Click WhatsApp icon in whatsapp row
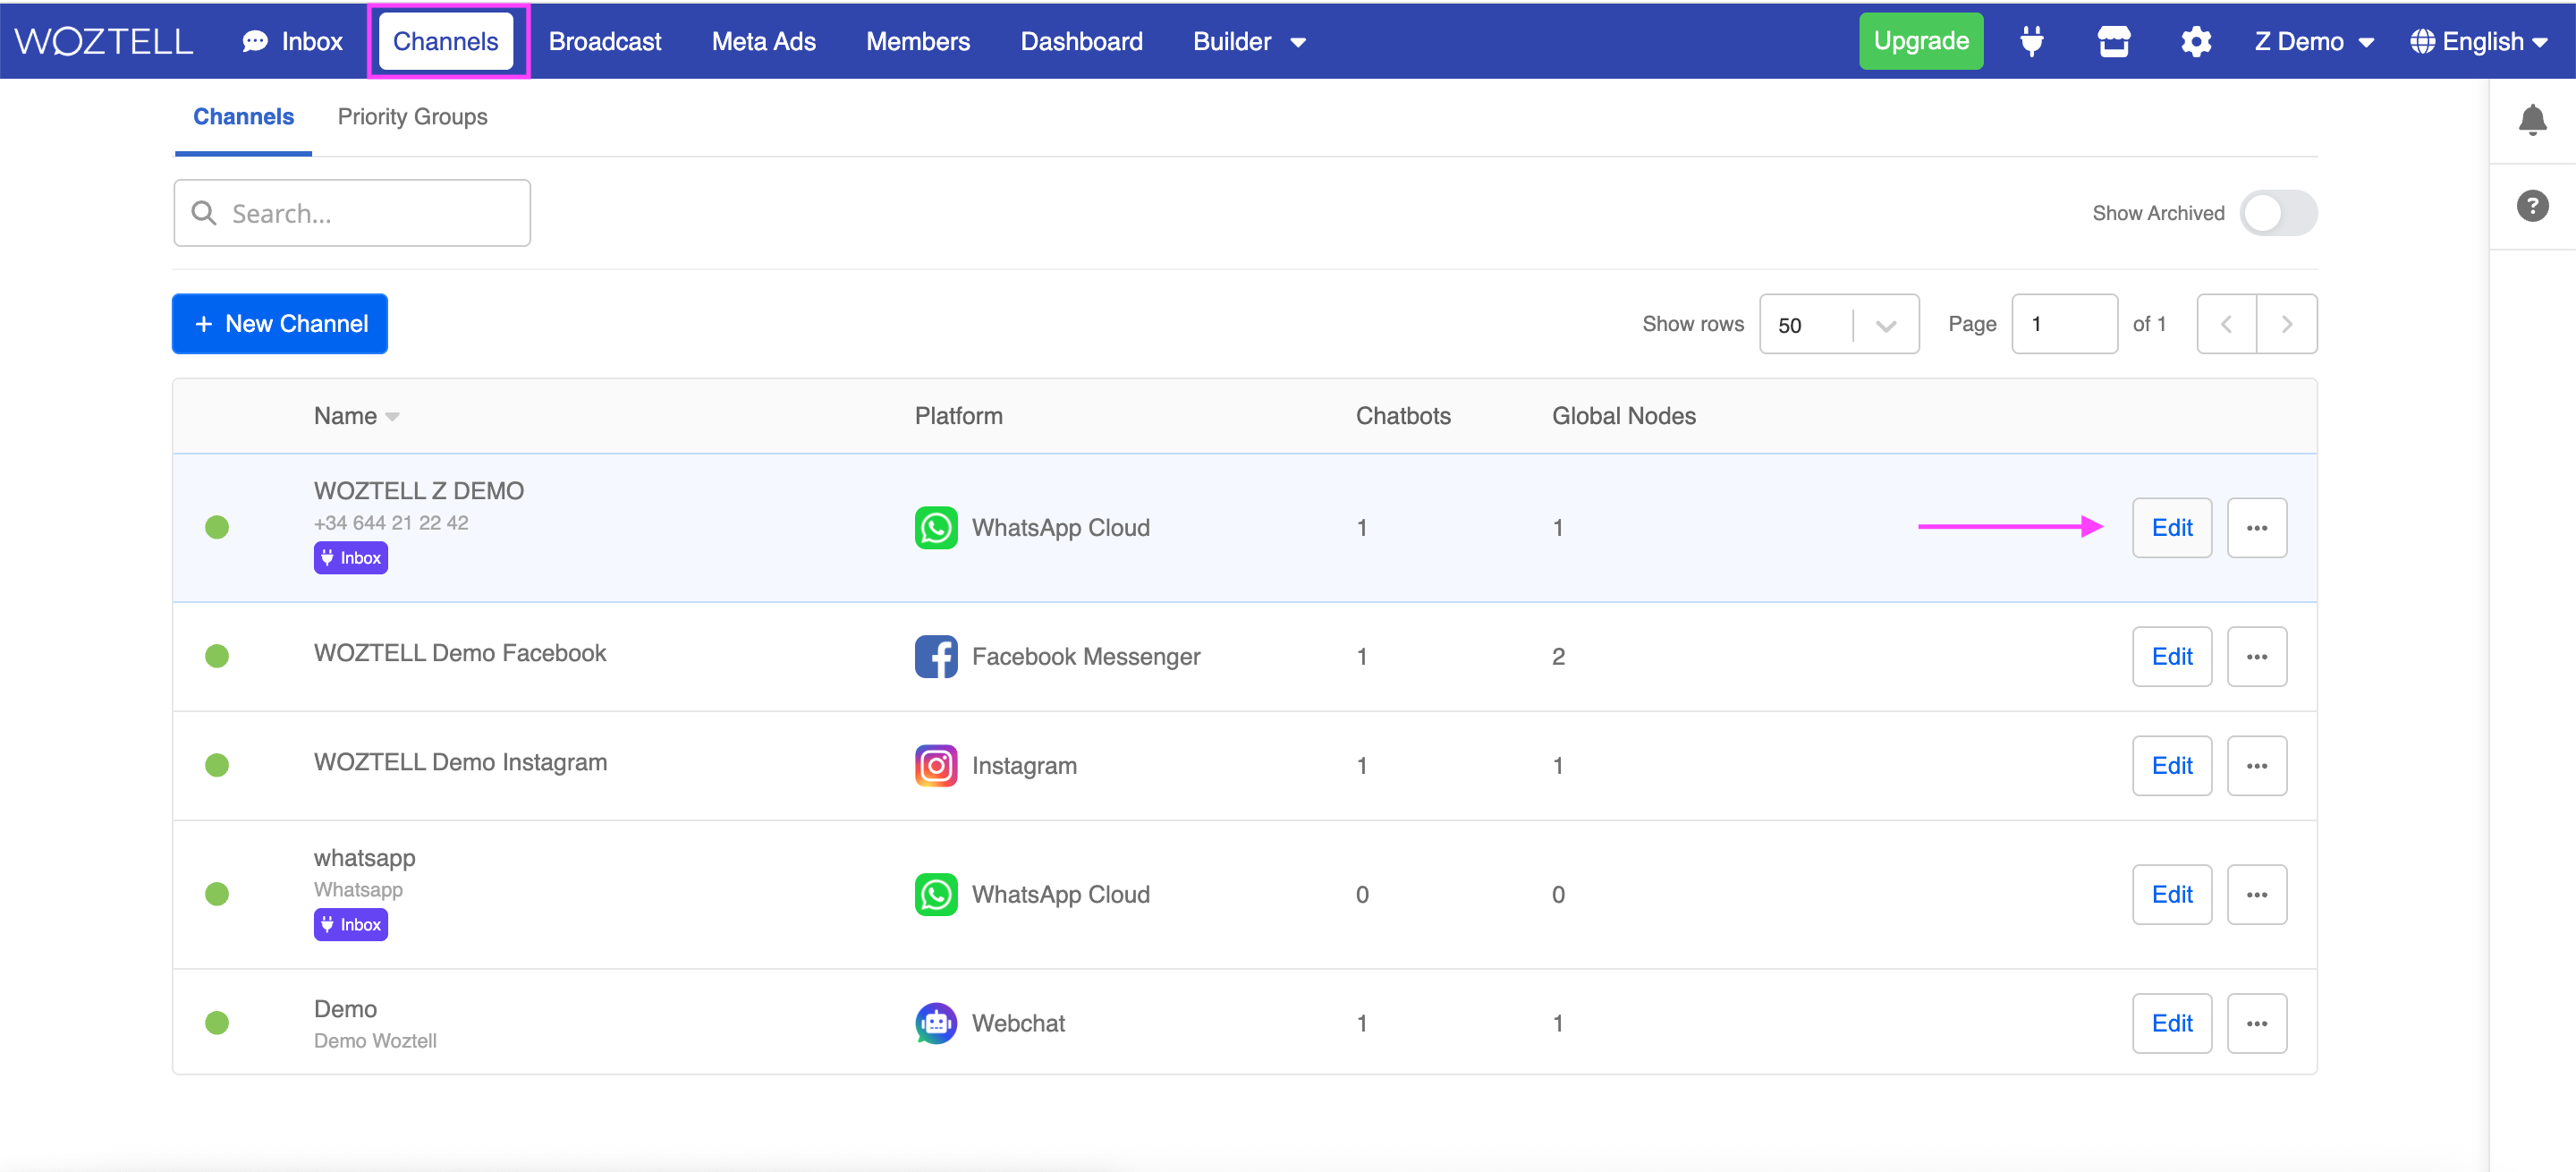2576x1172 pixels. coord(935,894)
